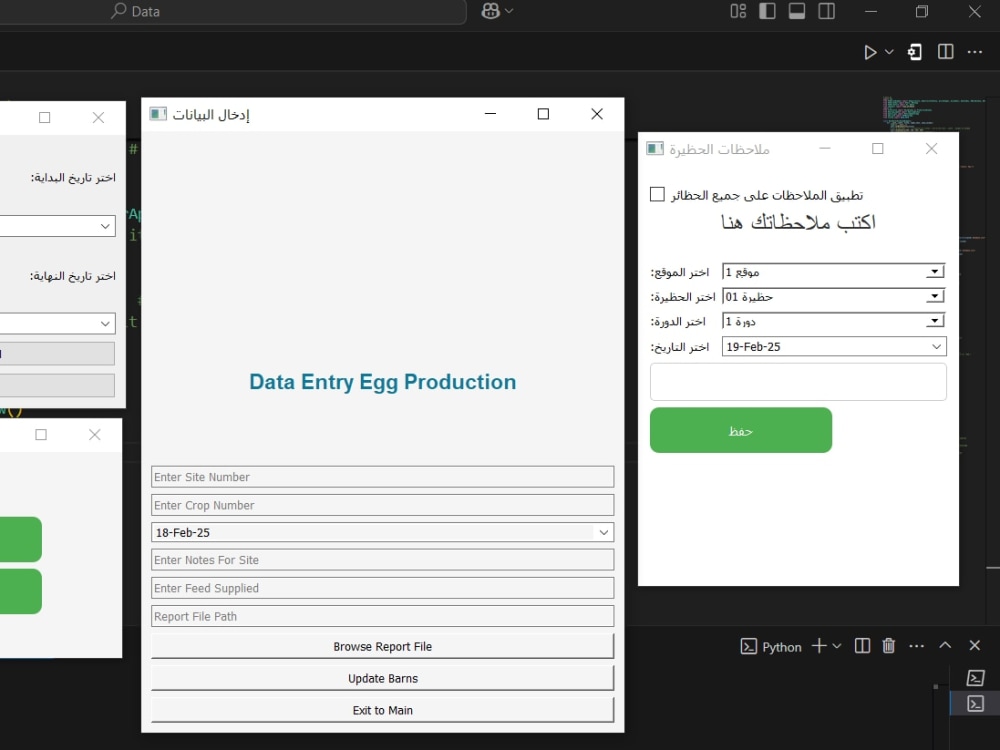Minimize the إدخال البيانات window
Image resolution: width=1000 pixels, height=750 pixels.
pyautogui.click(x=490, y=114)
